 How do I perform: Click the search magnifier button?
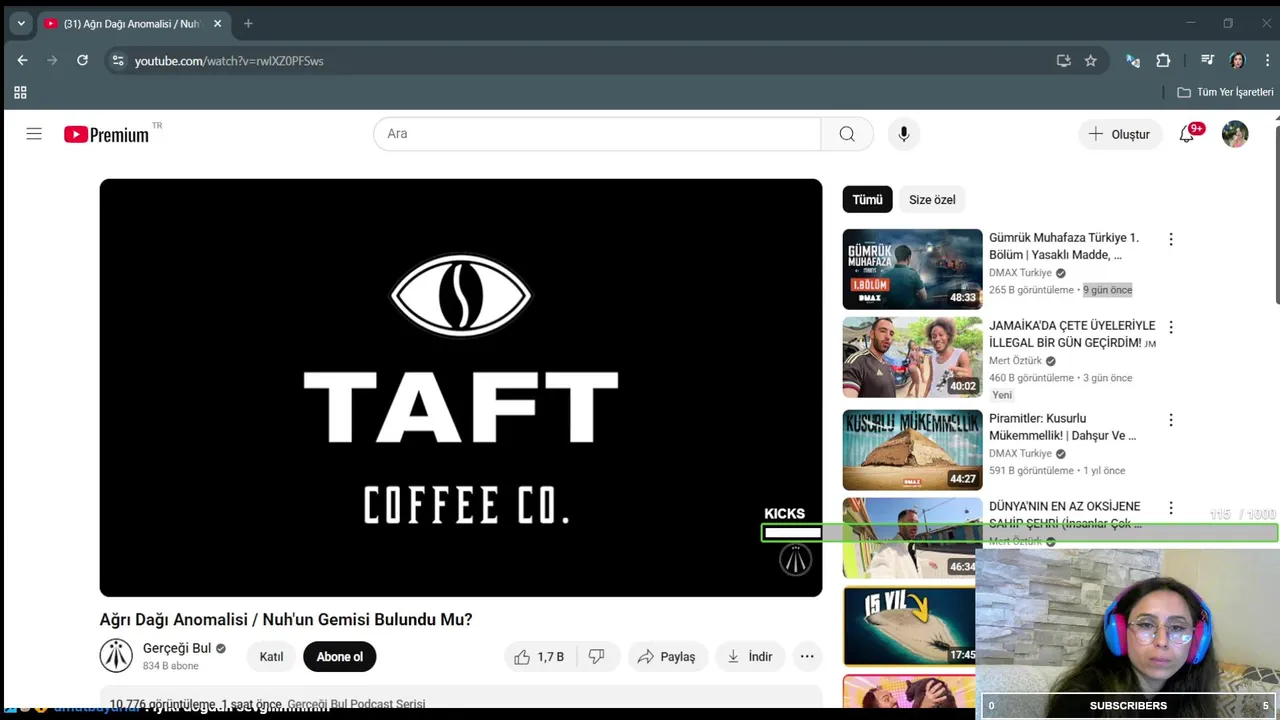[x=847, y=134]
